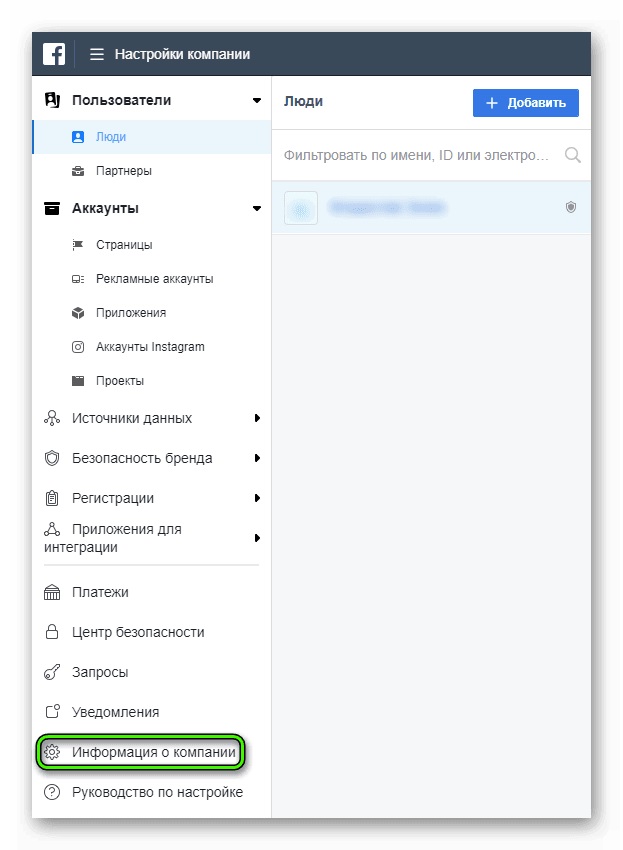
Task: Open the hamburger menu beside Настройки компании
Action: point(97,54)
